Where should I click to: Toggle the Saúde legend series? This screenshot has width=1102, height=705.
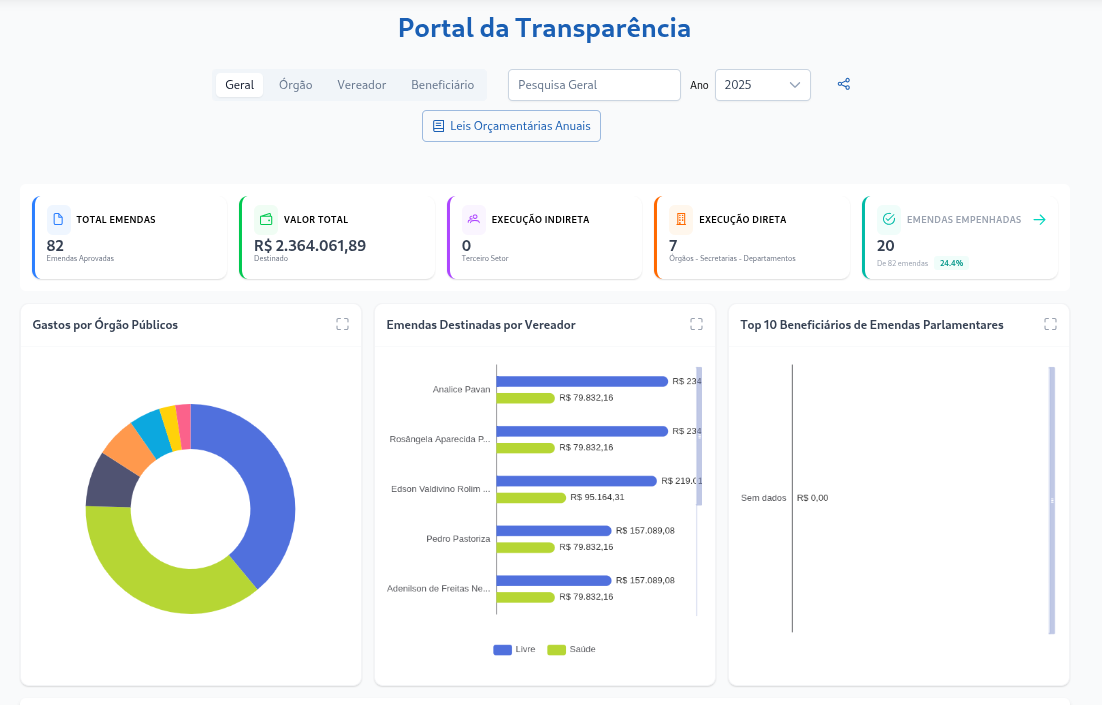tap(571, 649)
